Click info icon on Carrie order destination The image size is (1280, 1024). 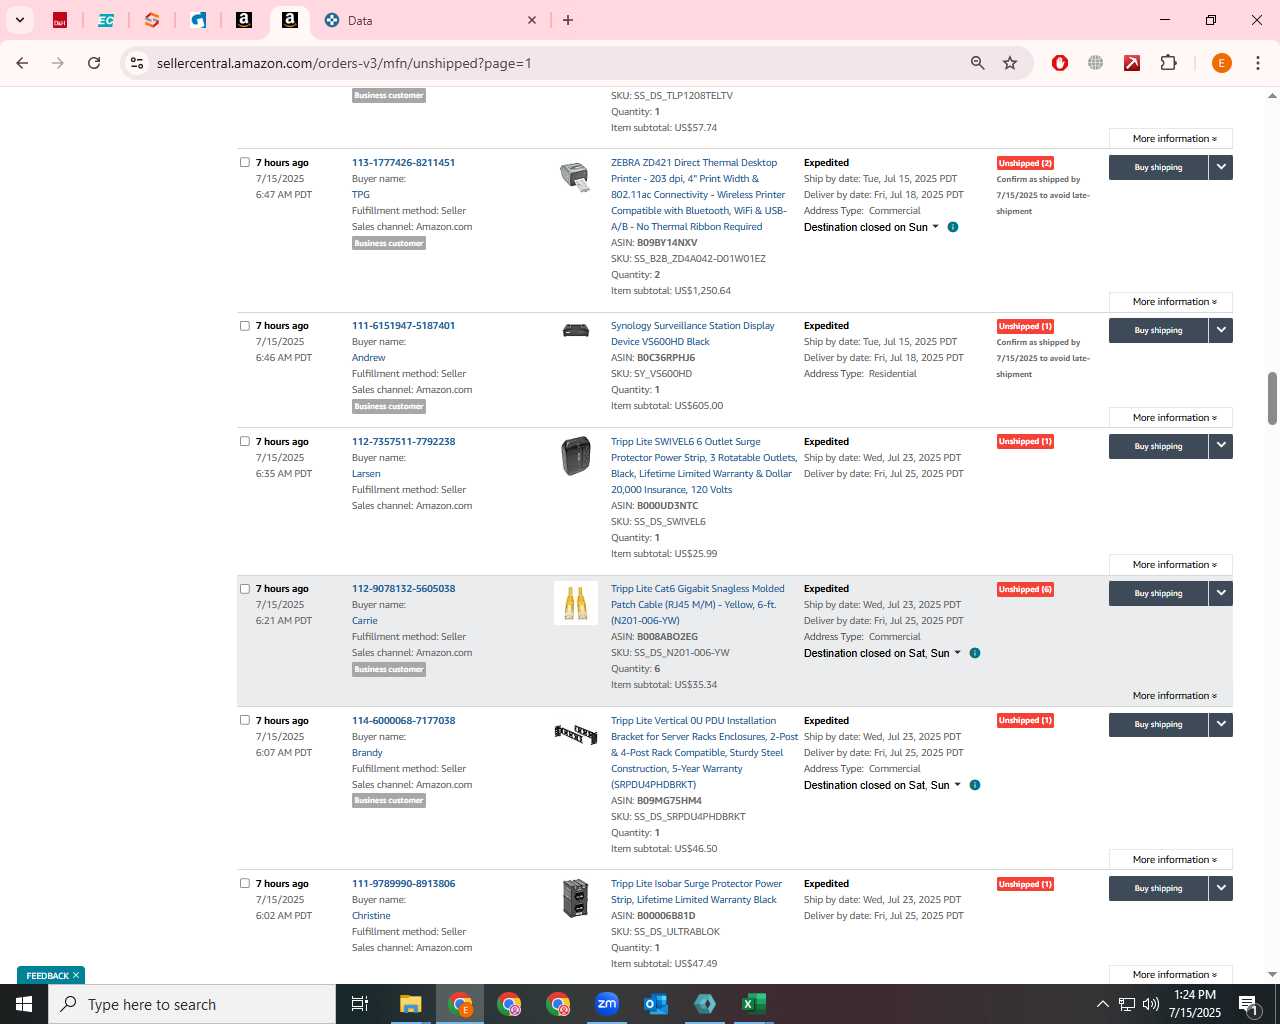point(975,653)
